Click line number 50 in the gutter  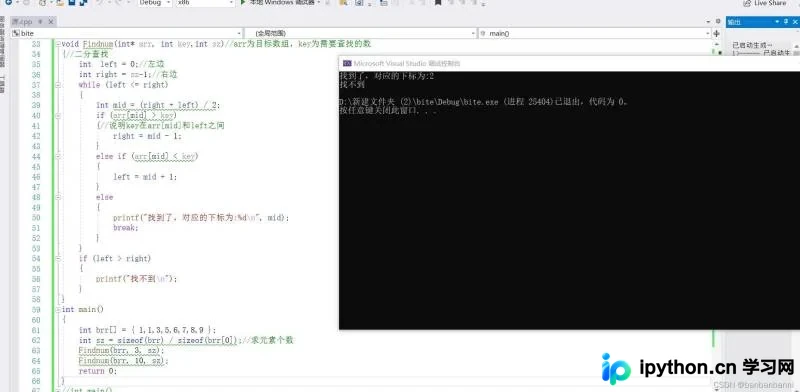point(36,217)
